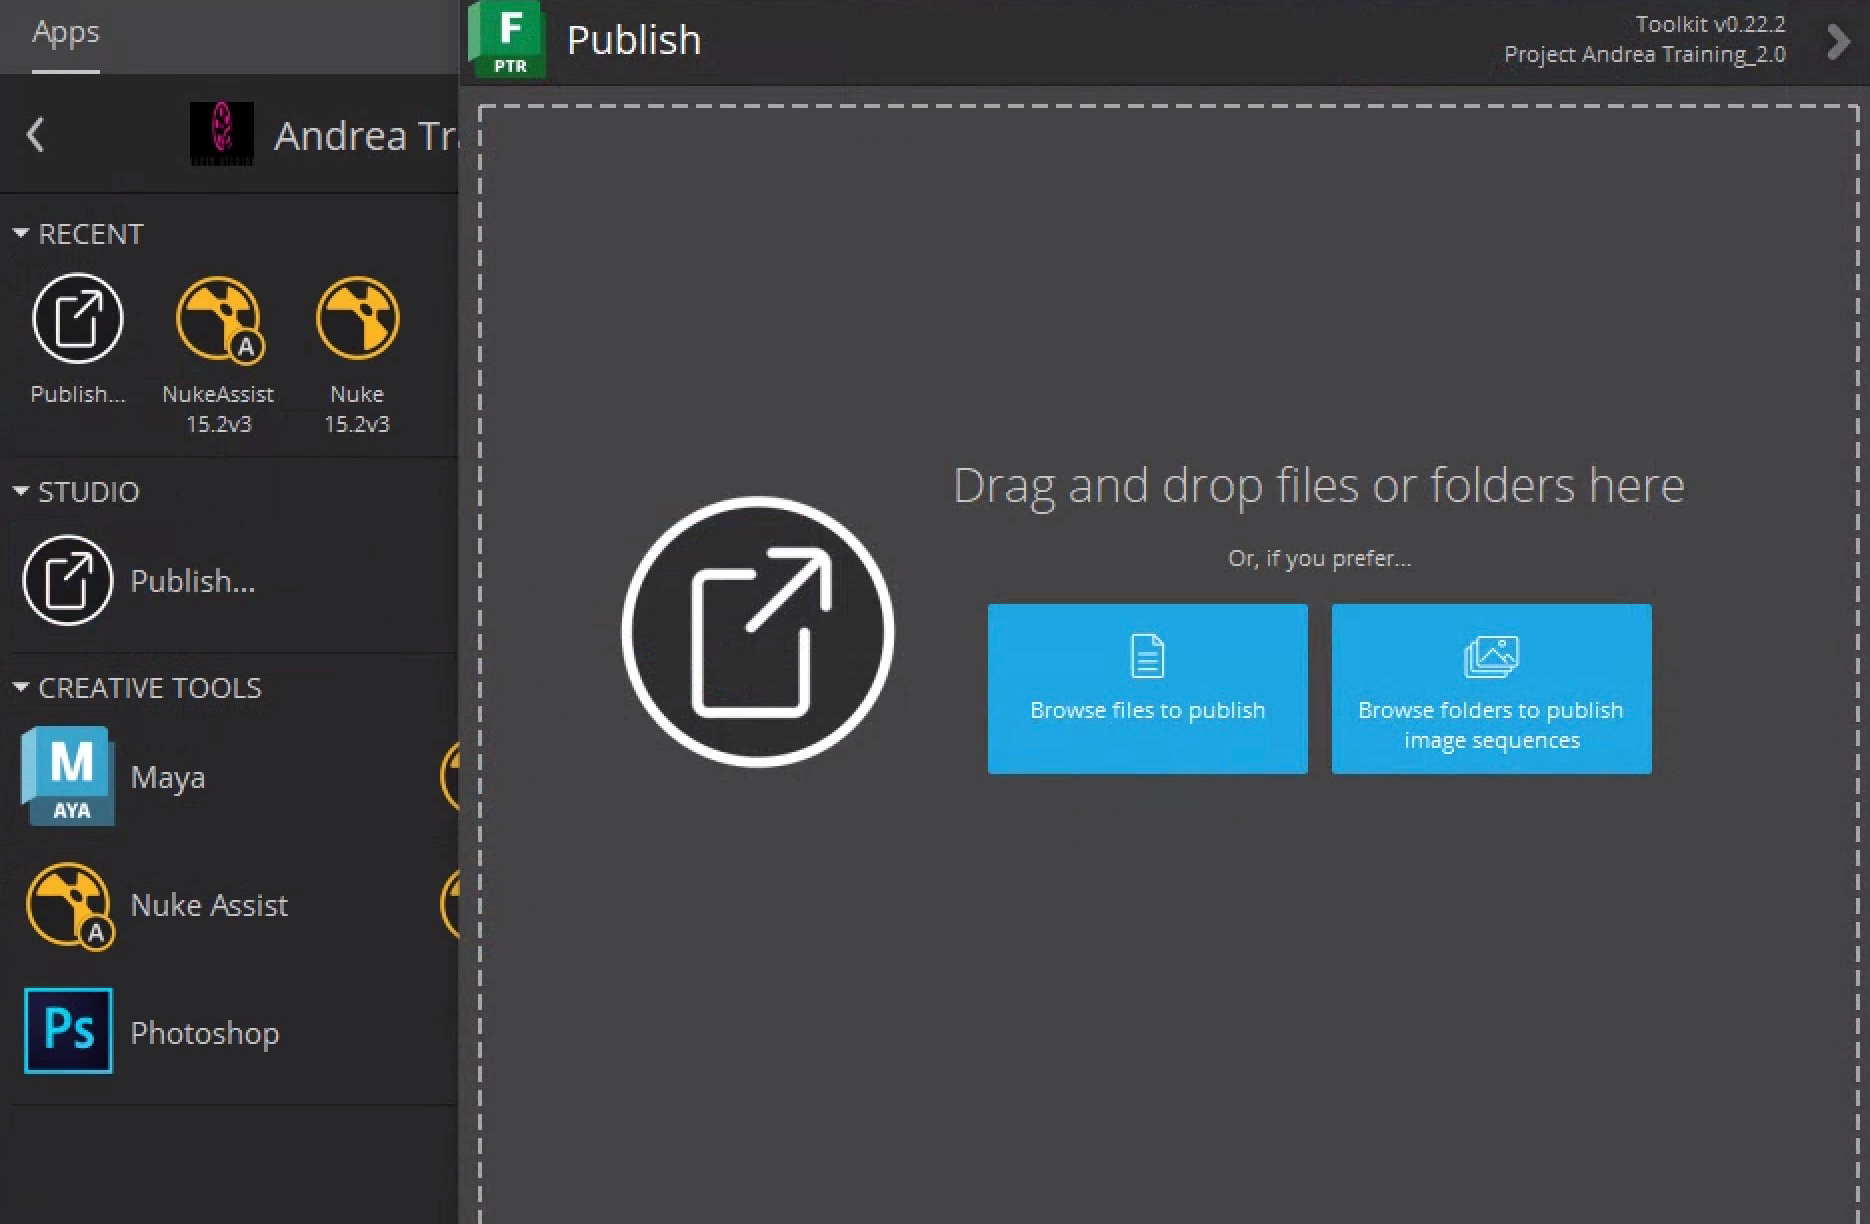Browse files to publish

1147,688
